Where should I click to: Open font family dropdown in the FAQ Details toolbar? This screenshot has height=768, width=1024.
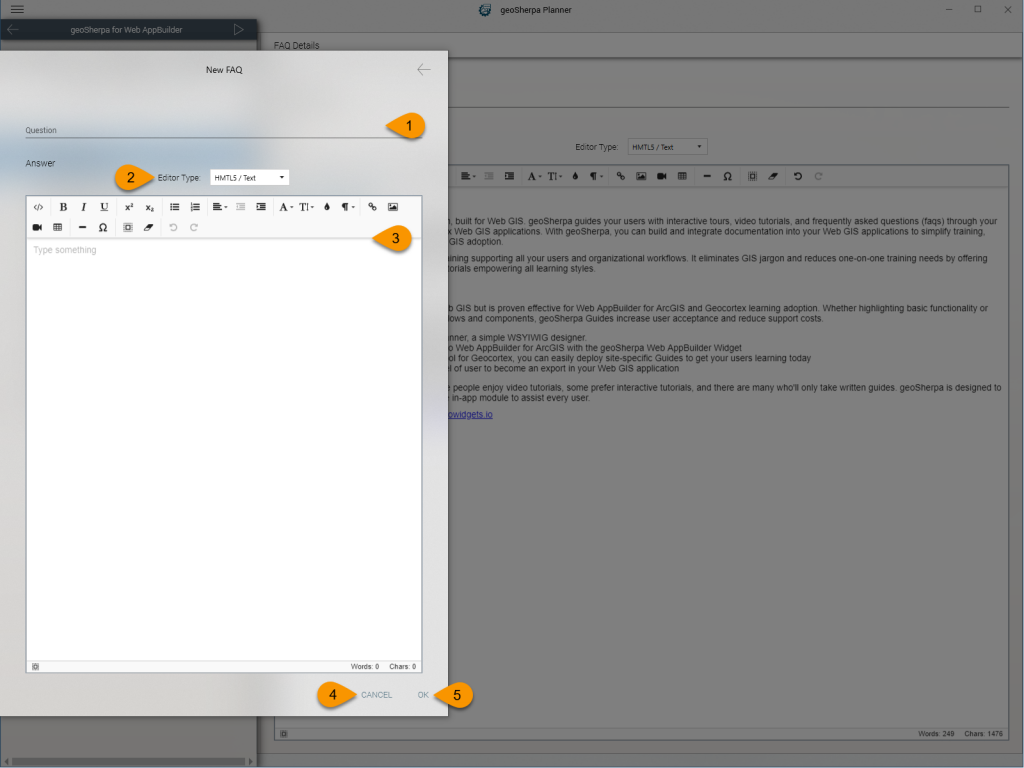(x=535, y=176)
